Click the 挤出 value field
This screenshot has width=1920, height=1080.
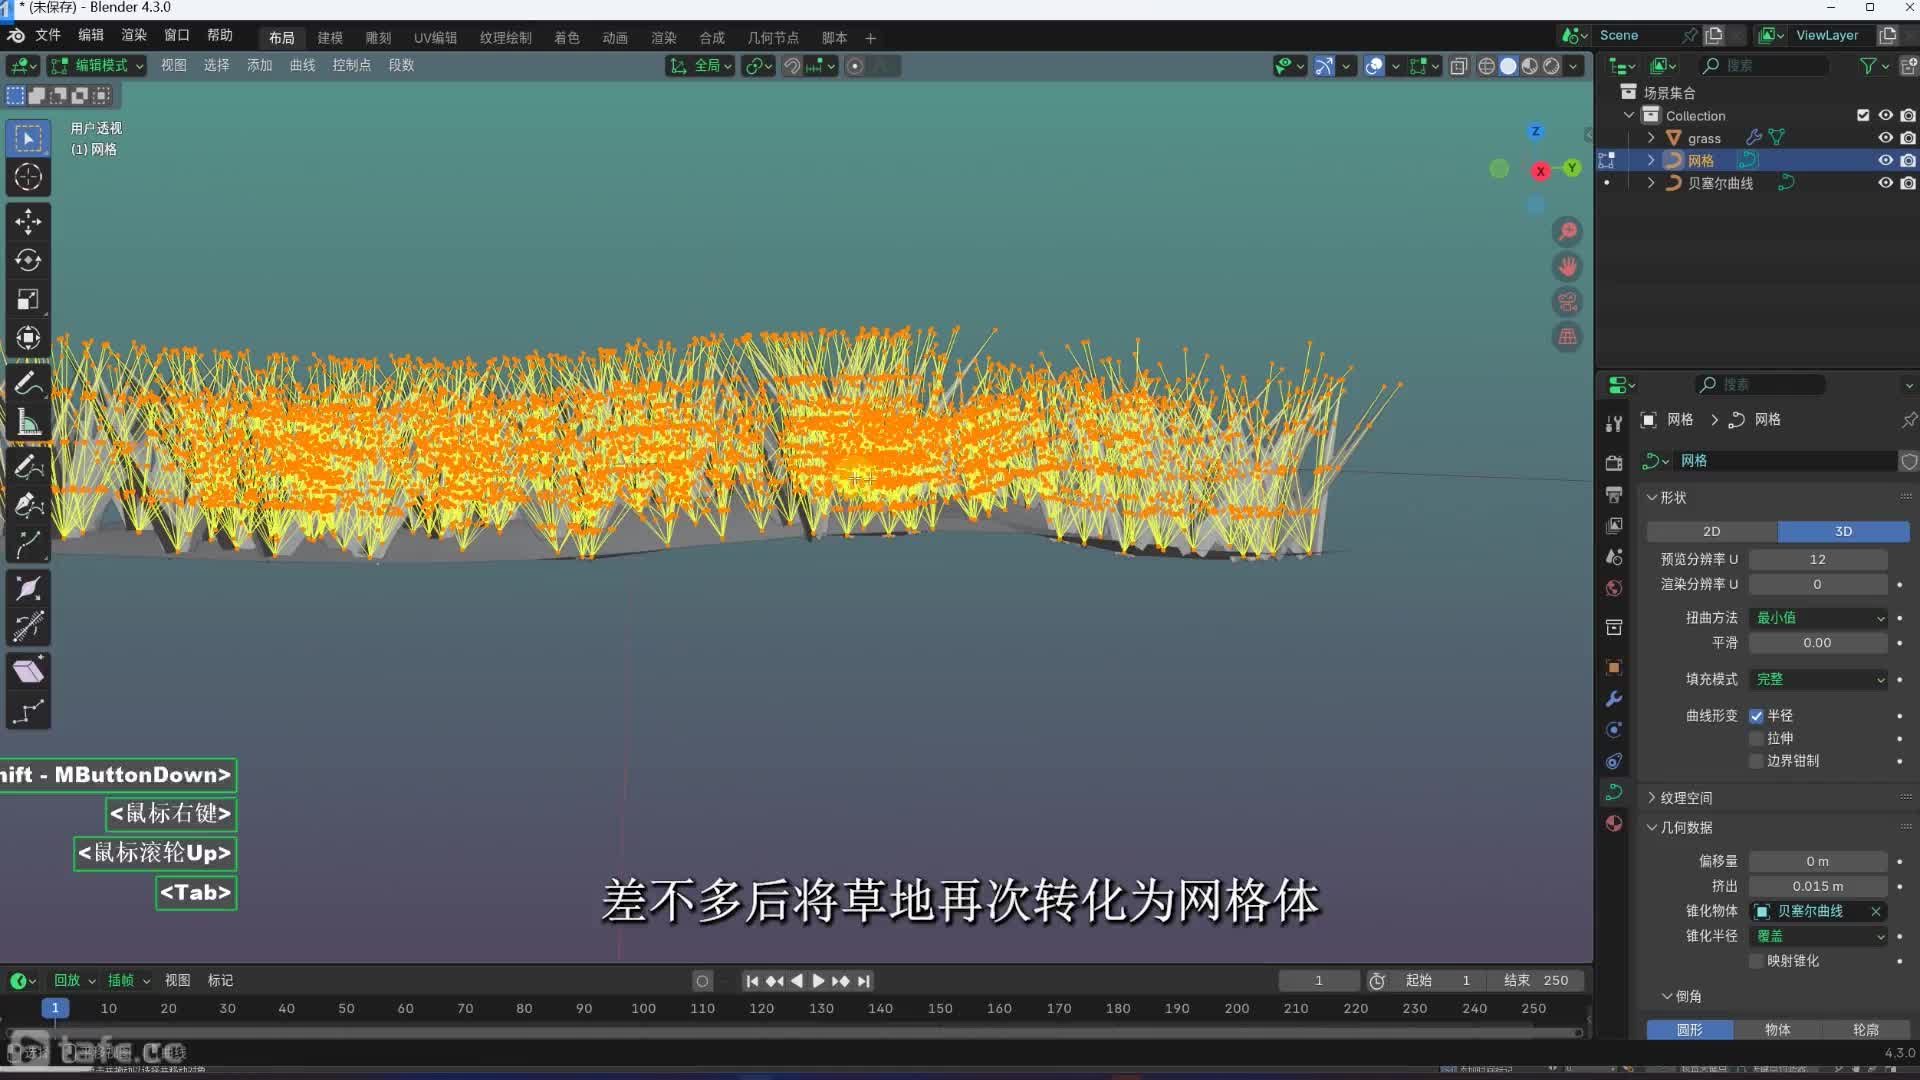[x=1817, y=886]
